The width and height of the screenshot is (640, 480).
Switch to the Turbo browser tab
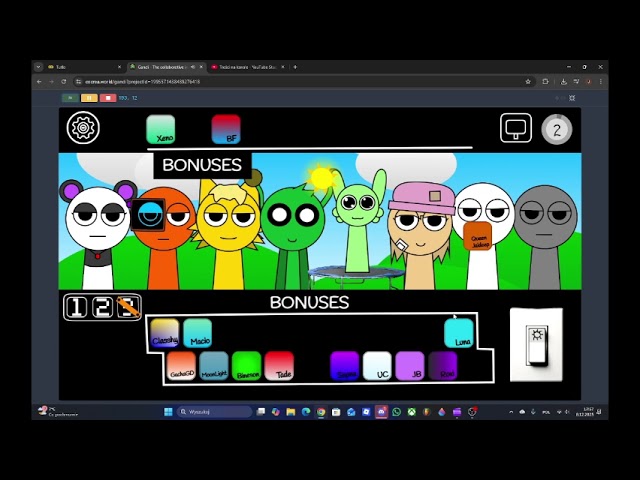(x=84, y=67)
